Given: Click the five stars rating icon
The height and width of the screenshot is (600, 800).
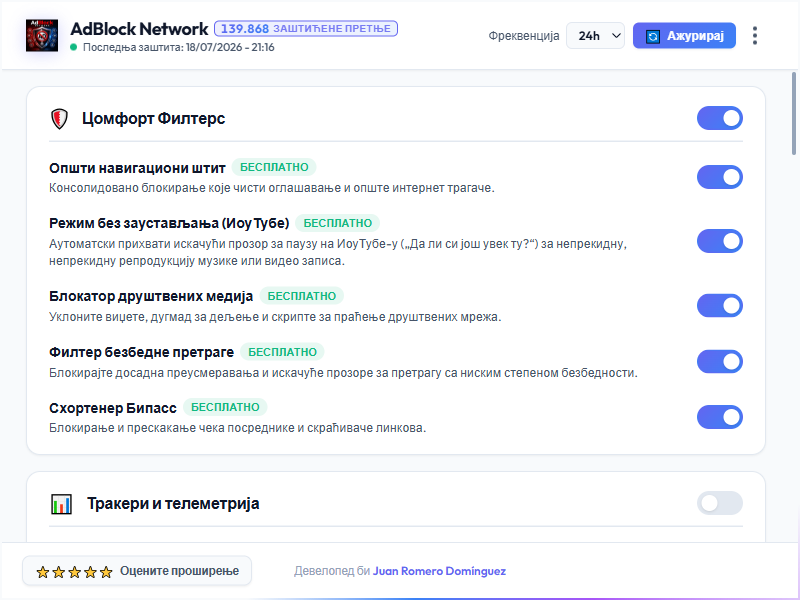Looking at the screenshot, I should point(74,571).
